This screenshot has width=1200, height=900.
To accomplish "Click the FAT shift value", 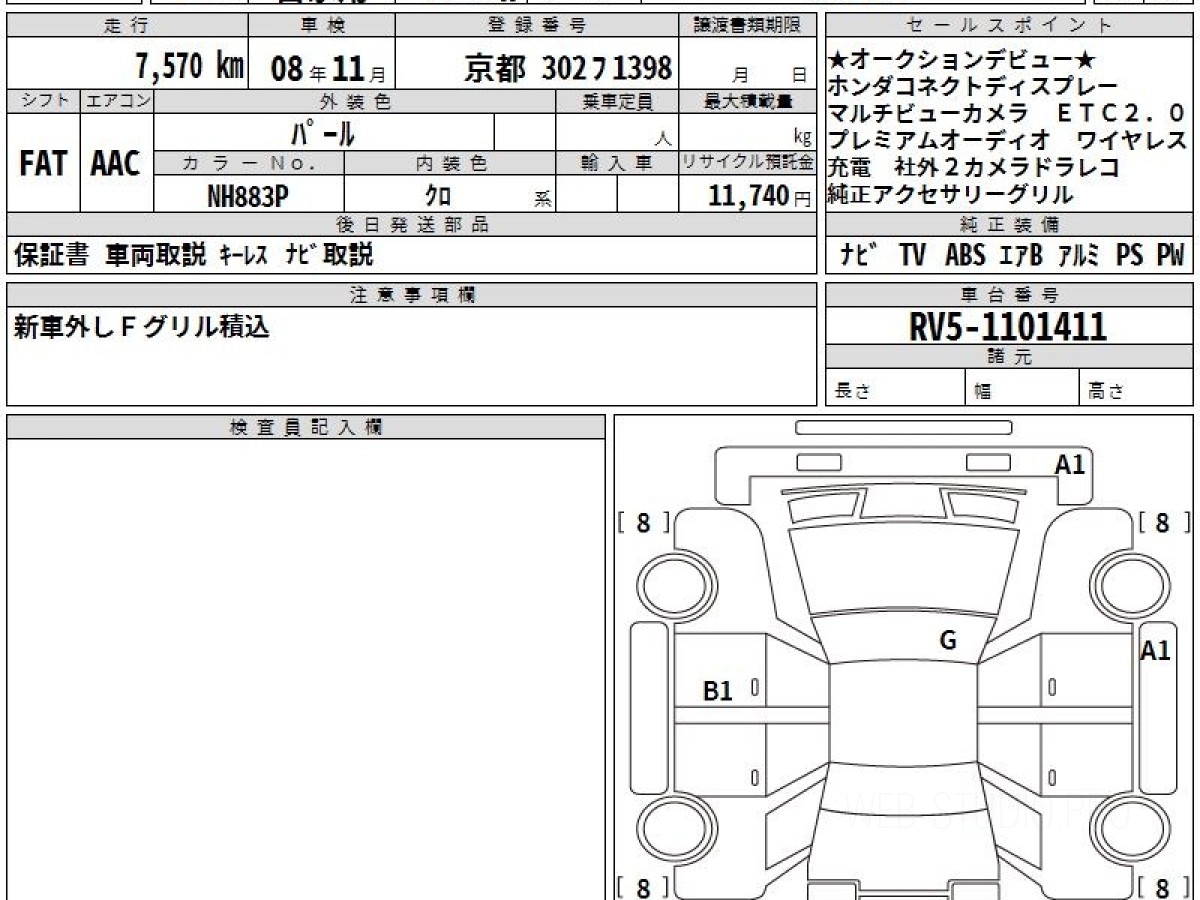I will (x=43, y=165).
